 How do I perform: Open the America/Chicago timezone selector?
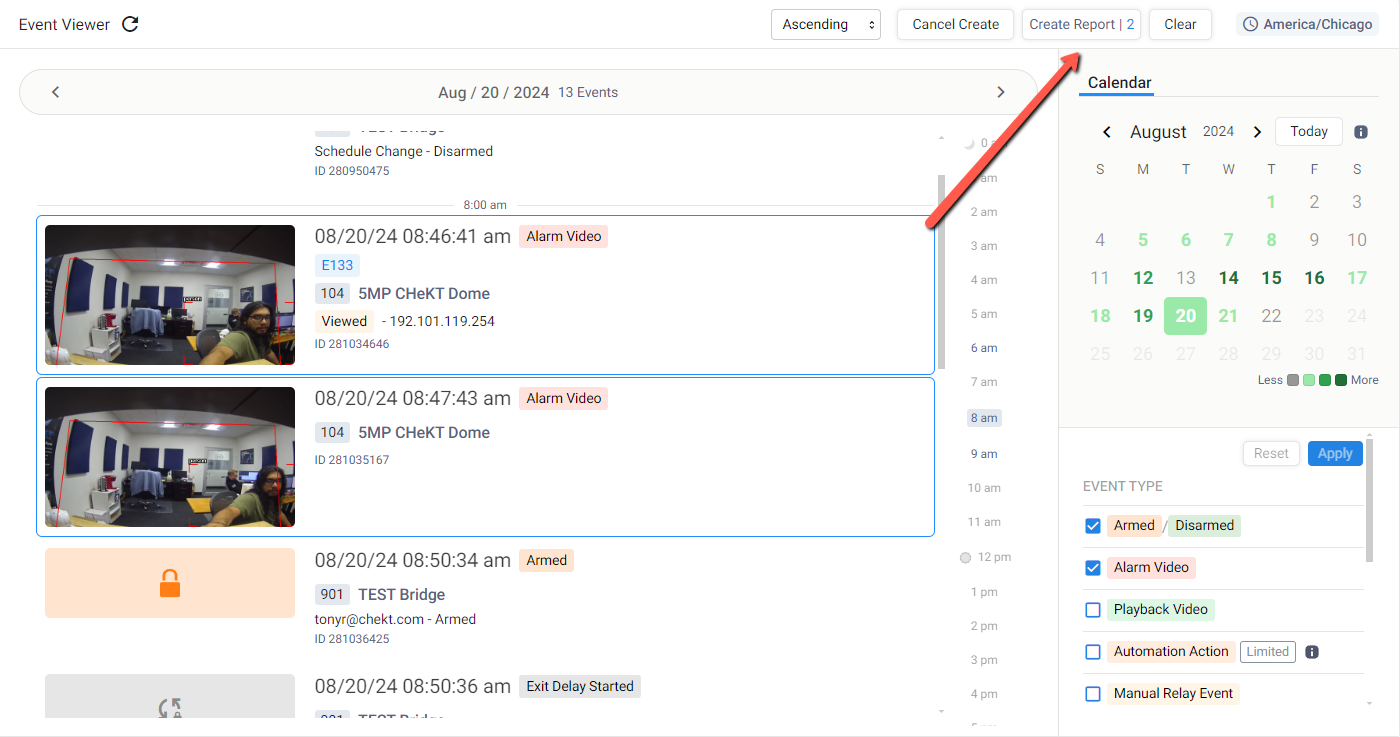1309,25
